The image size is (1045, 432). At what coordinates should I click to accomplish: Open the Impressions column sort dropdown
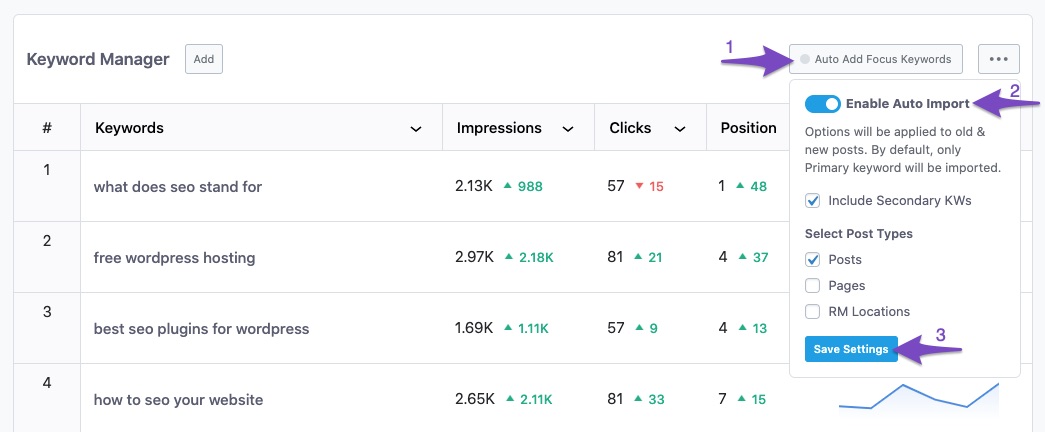[x=568, y=129]
